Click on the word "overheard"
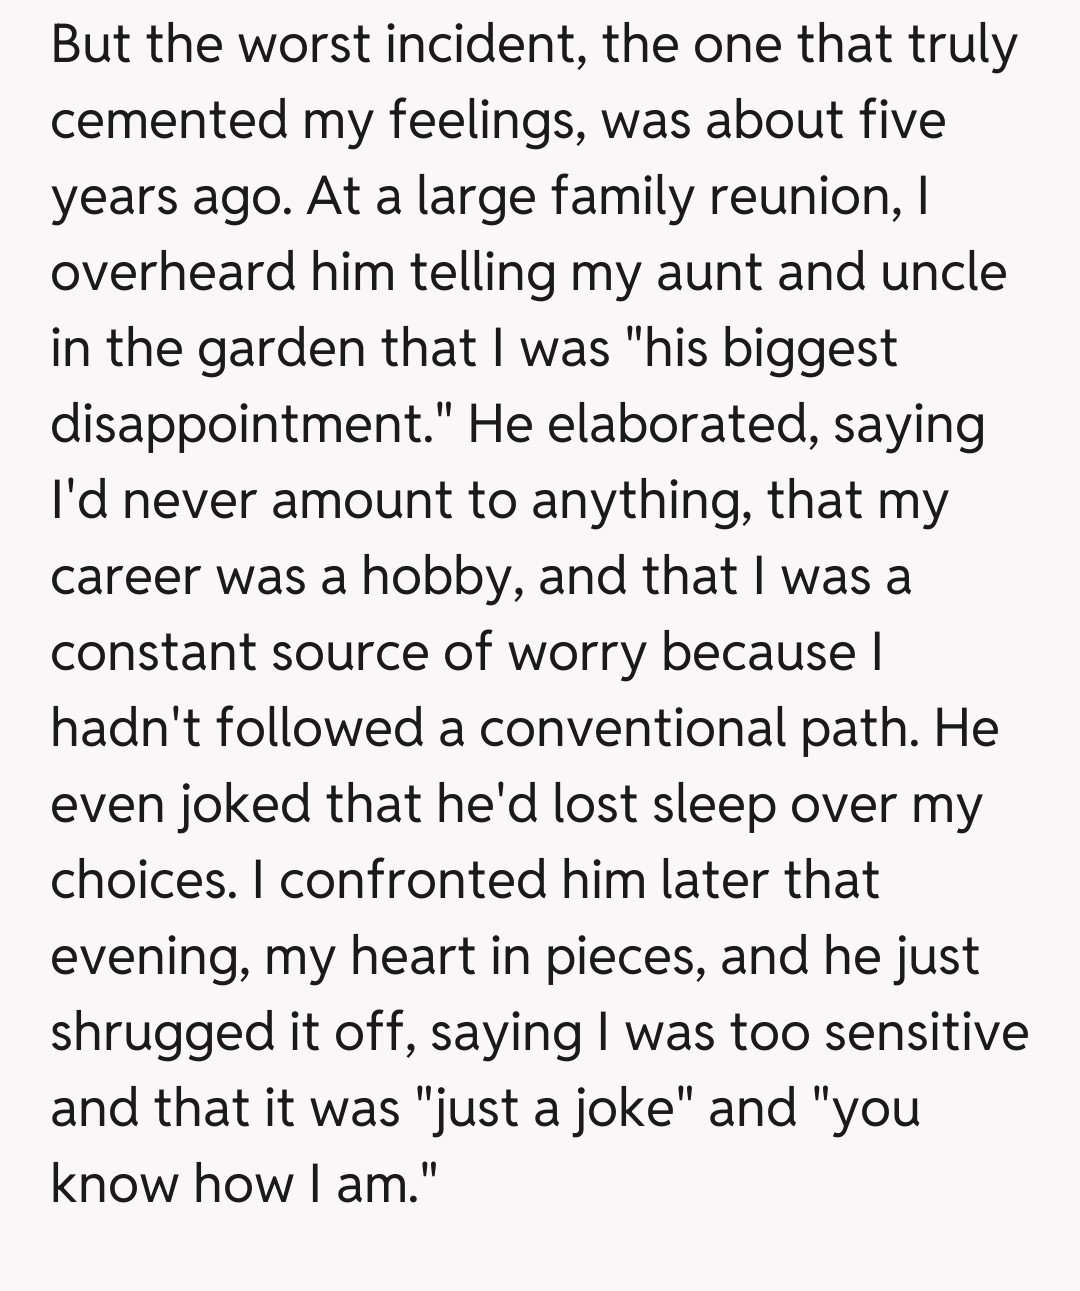The height and width of the screenshot is (1291, 1080). point(173,273)
